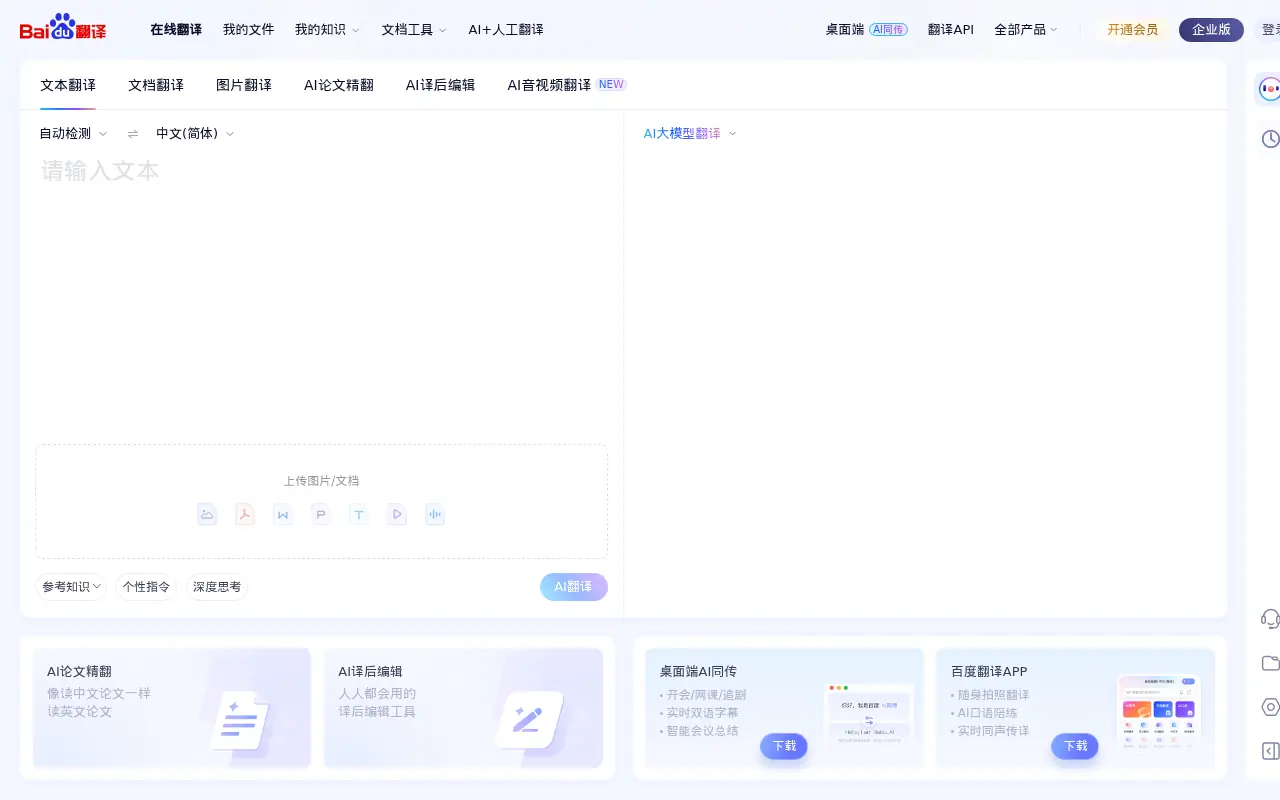Click 下载 for 桌面端AI同传
Viewport: 1280px width, 800px height.
tap(784, 746)
